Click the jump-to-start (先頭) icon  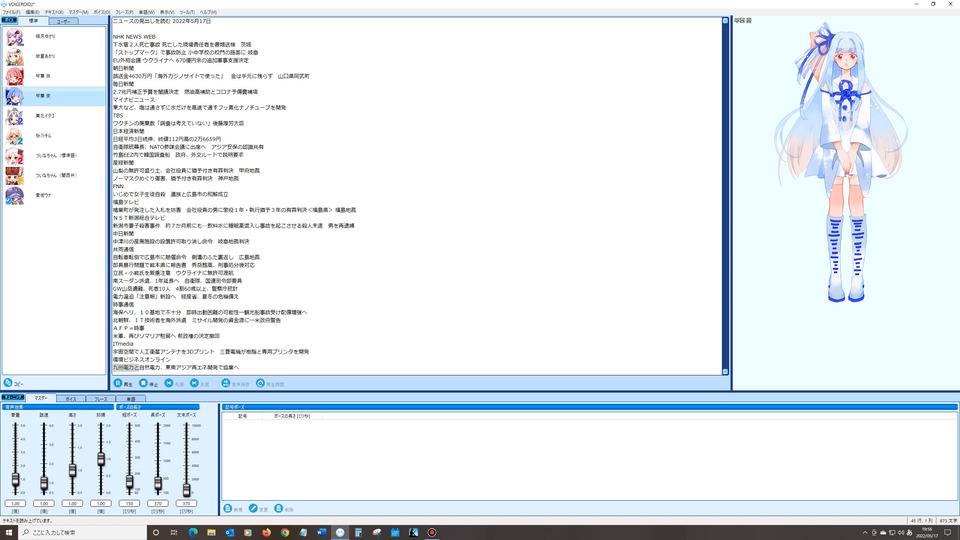pyautogui.click(x=169, y=383)
